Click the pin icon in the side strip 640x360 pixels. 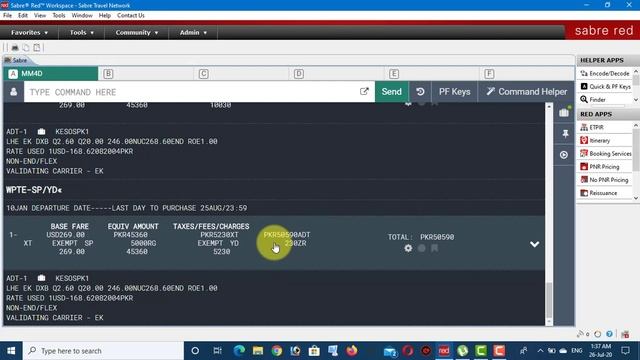[565, 134]
